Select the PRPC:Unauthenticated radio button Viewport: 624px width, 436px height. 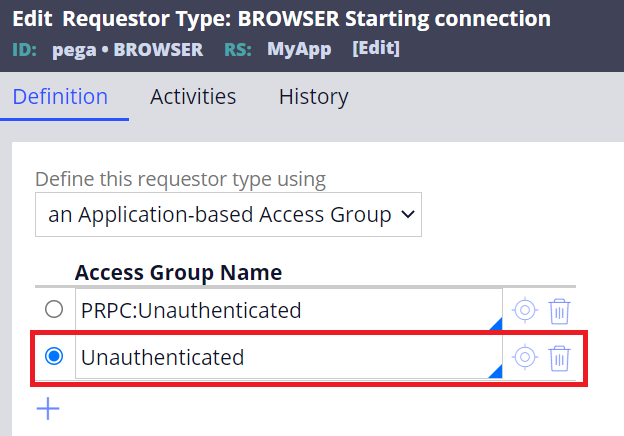54,309
